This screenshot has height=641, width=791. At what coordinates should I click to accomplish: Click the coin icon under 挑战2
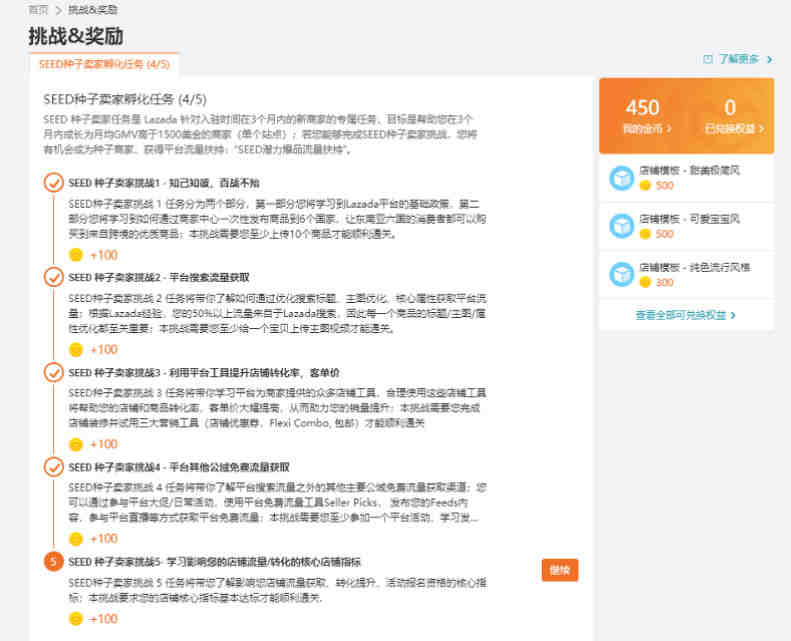(x=76, y=349)
